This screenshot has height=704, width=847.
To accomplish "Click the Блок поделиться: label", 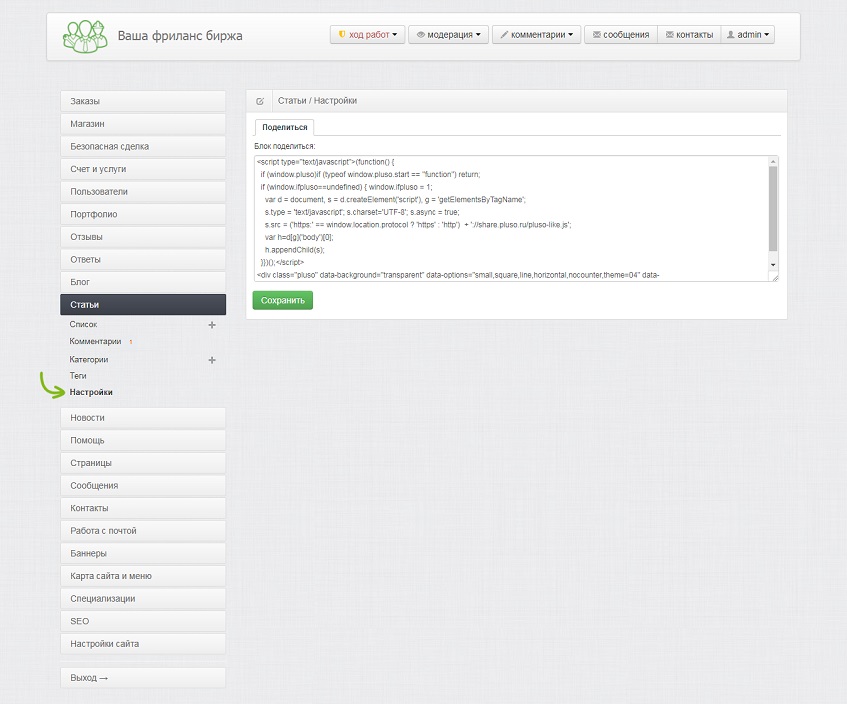I will 285,146.
